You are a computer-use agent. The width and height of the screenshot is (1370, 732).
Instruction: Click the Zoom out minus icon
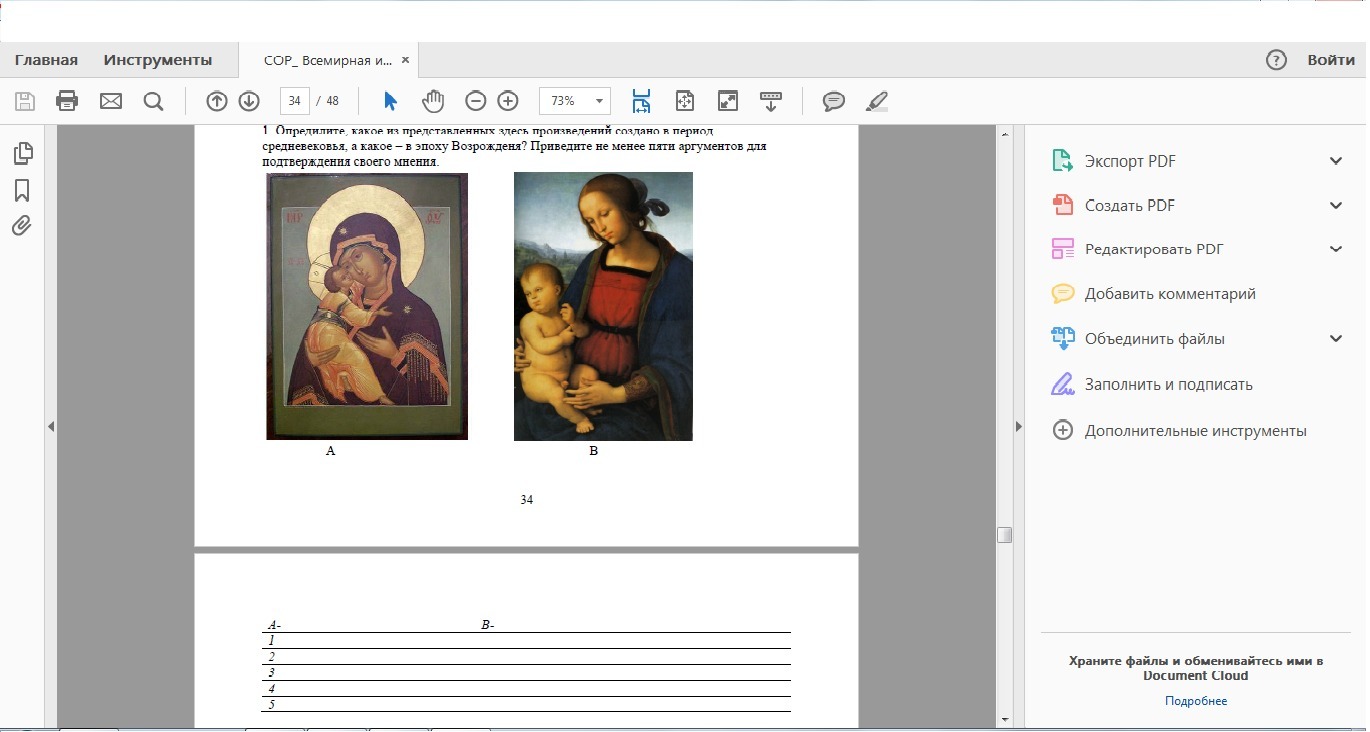[x=476, y=101]
